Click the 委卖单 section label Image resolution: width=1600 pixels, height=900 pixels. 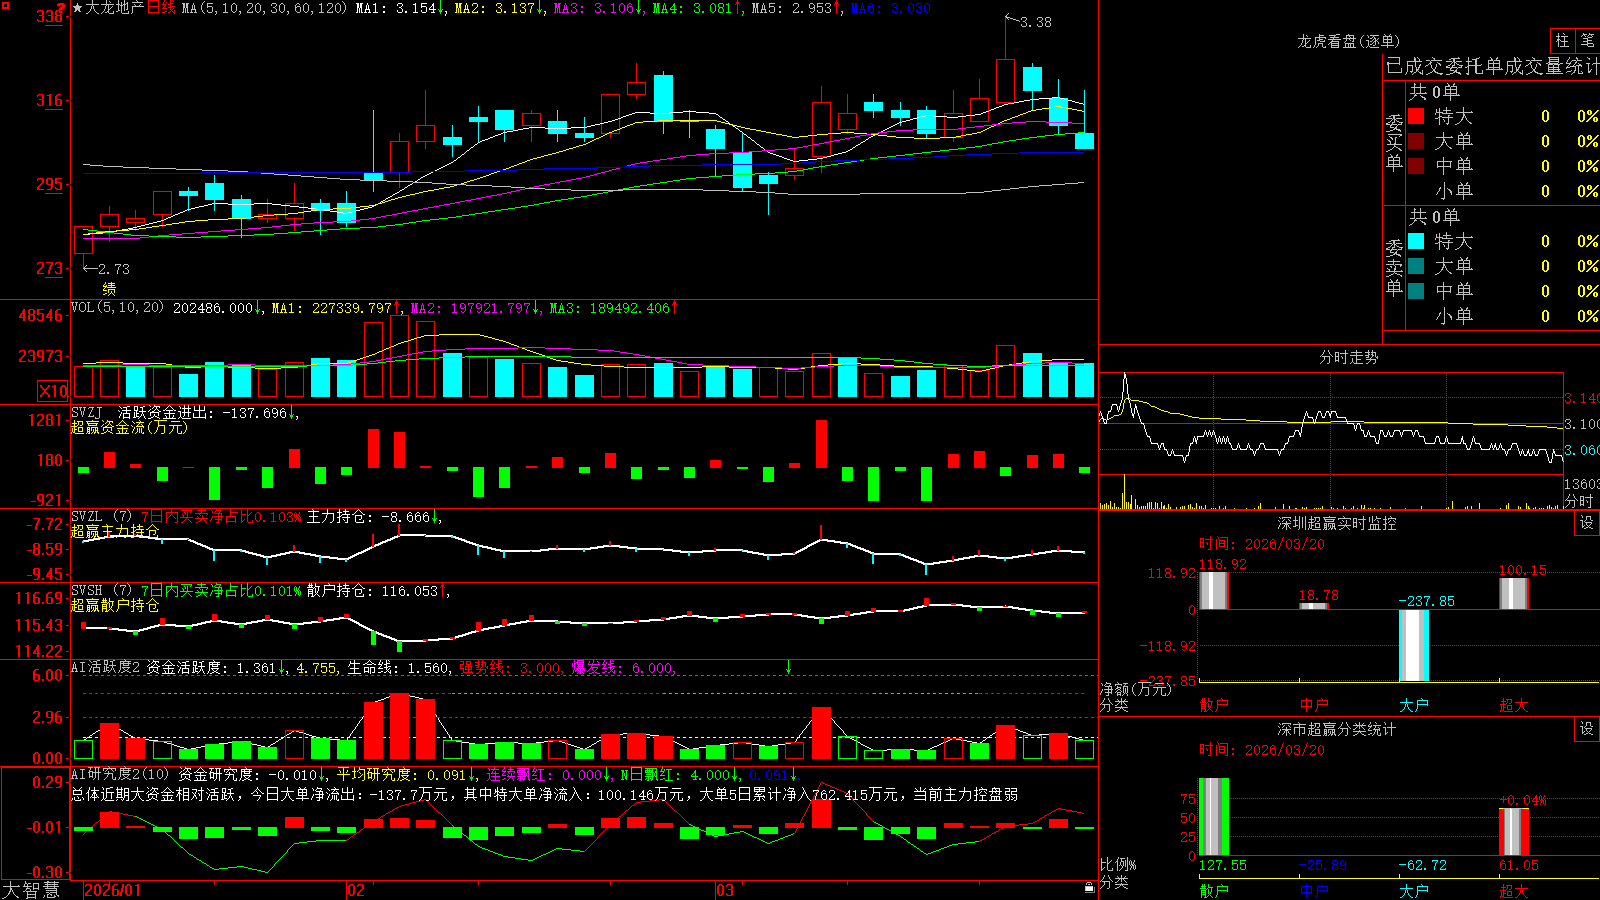coord(1394,267)
